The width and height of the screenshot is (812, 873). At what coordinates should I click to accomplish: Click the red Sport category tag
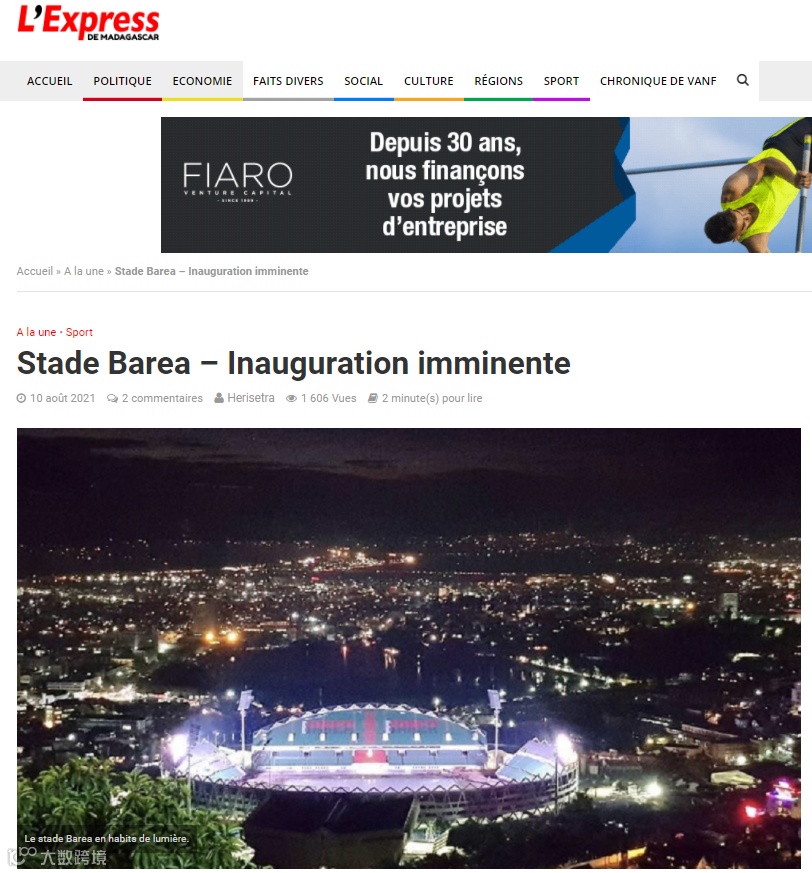point(79,332)
